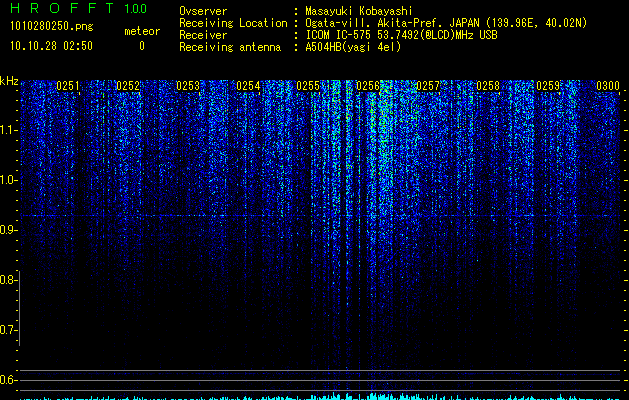Click the 1.0 kHz axis label
The width and height of the screenshot is (629, 400).
click(7, 180)
